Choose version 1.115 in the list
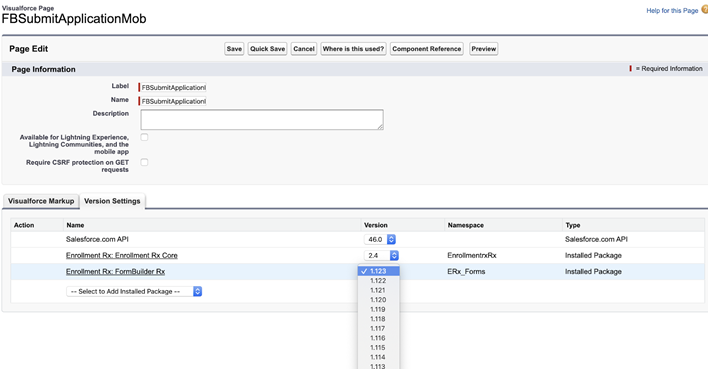Image resolution: width=708 pixels, height=369 pixels. (378, 347)
